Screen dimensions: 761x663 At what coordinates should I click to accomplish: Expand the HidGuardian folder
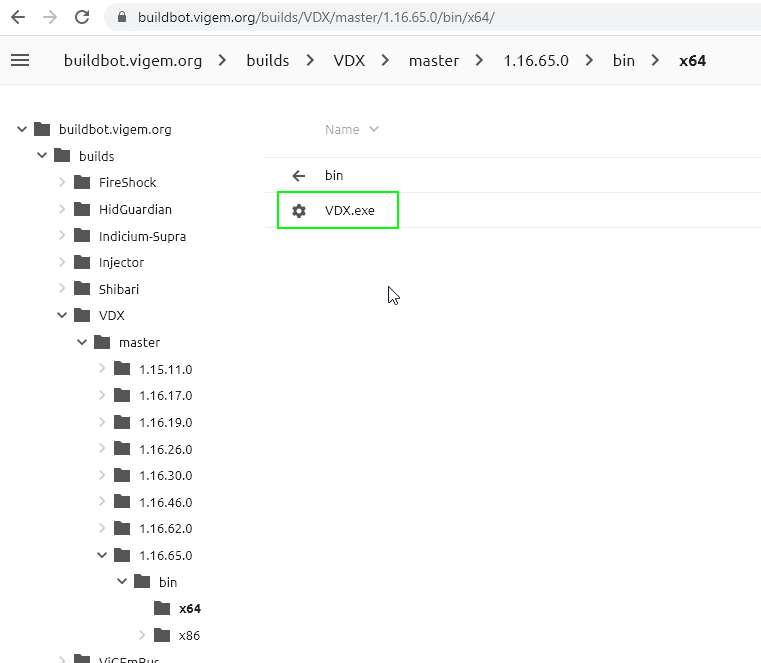(x=62, y=209)
